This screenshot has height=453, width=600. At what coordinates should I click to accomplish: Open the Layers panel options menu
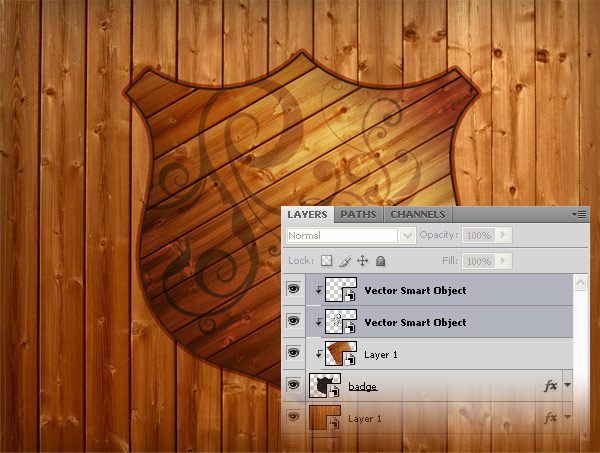pos(579,215)
